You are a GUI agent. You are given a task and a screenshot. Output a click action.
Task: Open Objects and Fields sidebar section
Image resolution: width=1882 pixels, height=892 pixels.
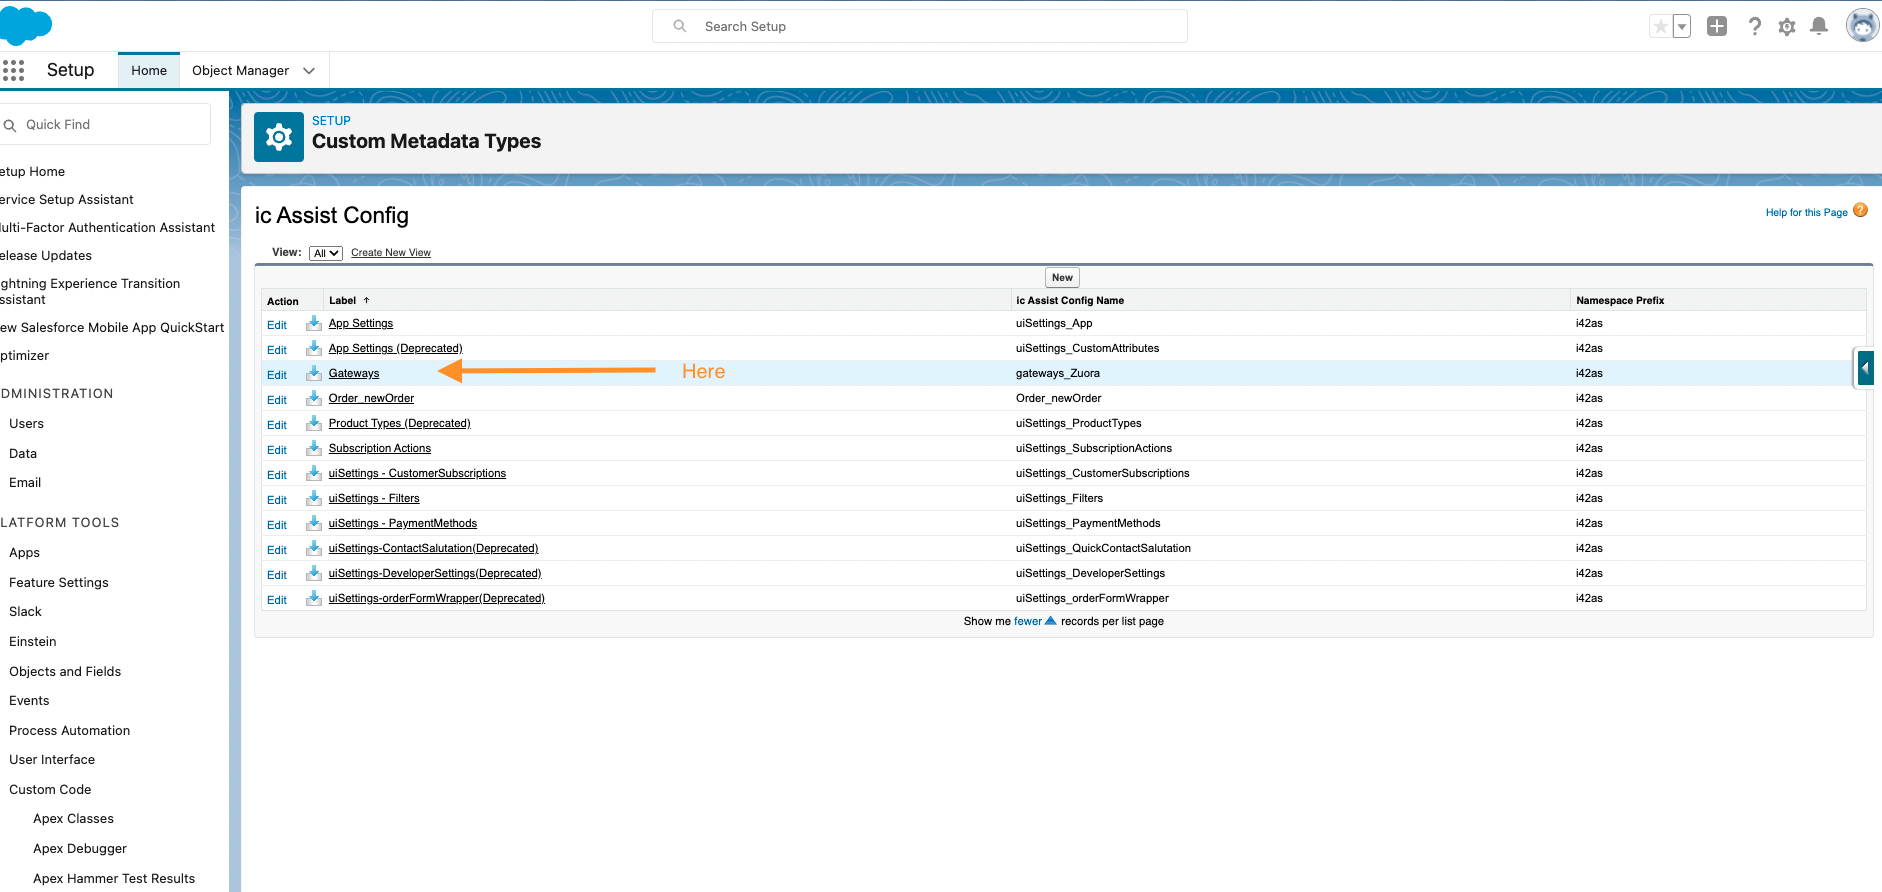65,671
